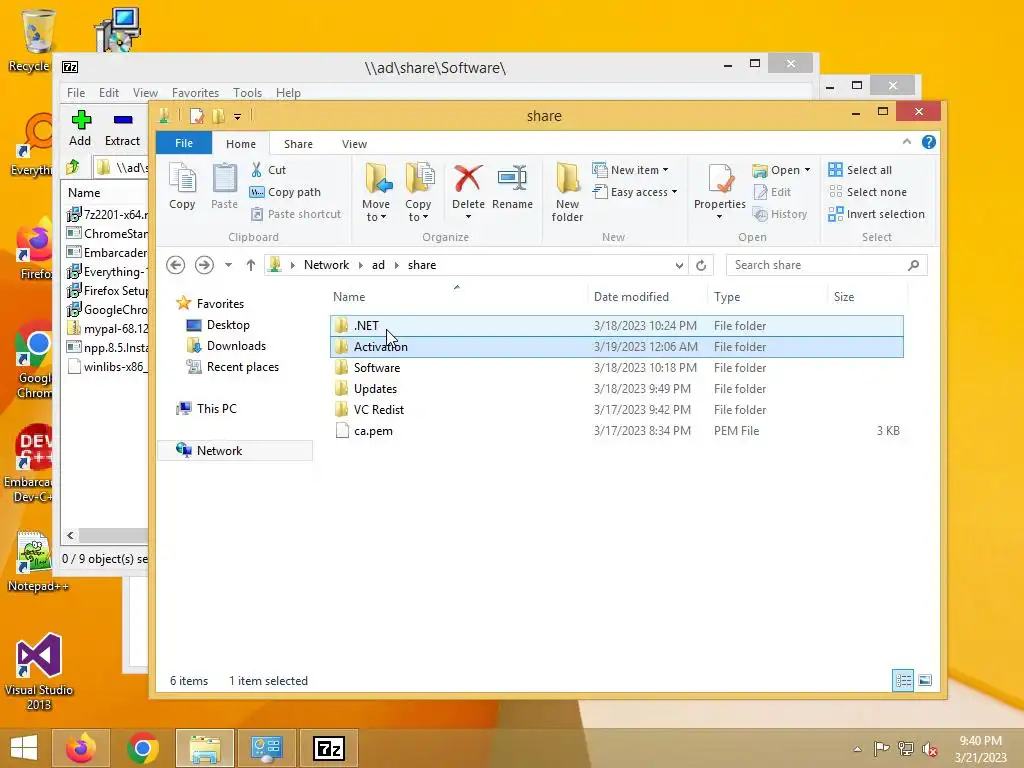Open the Help menu in 7-Zip

tap(288, 93)
